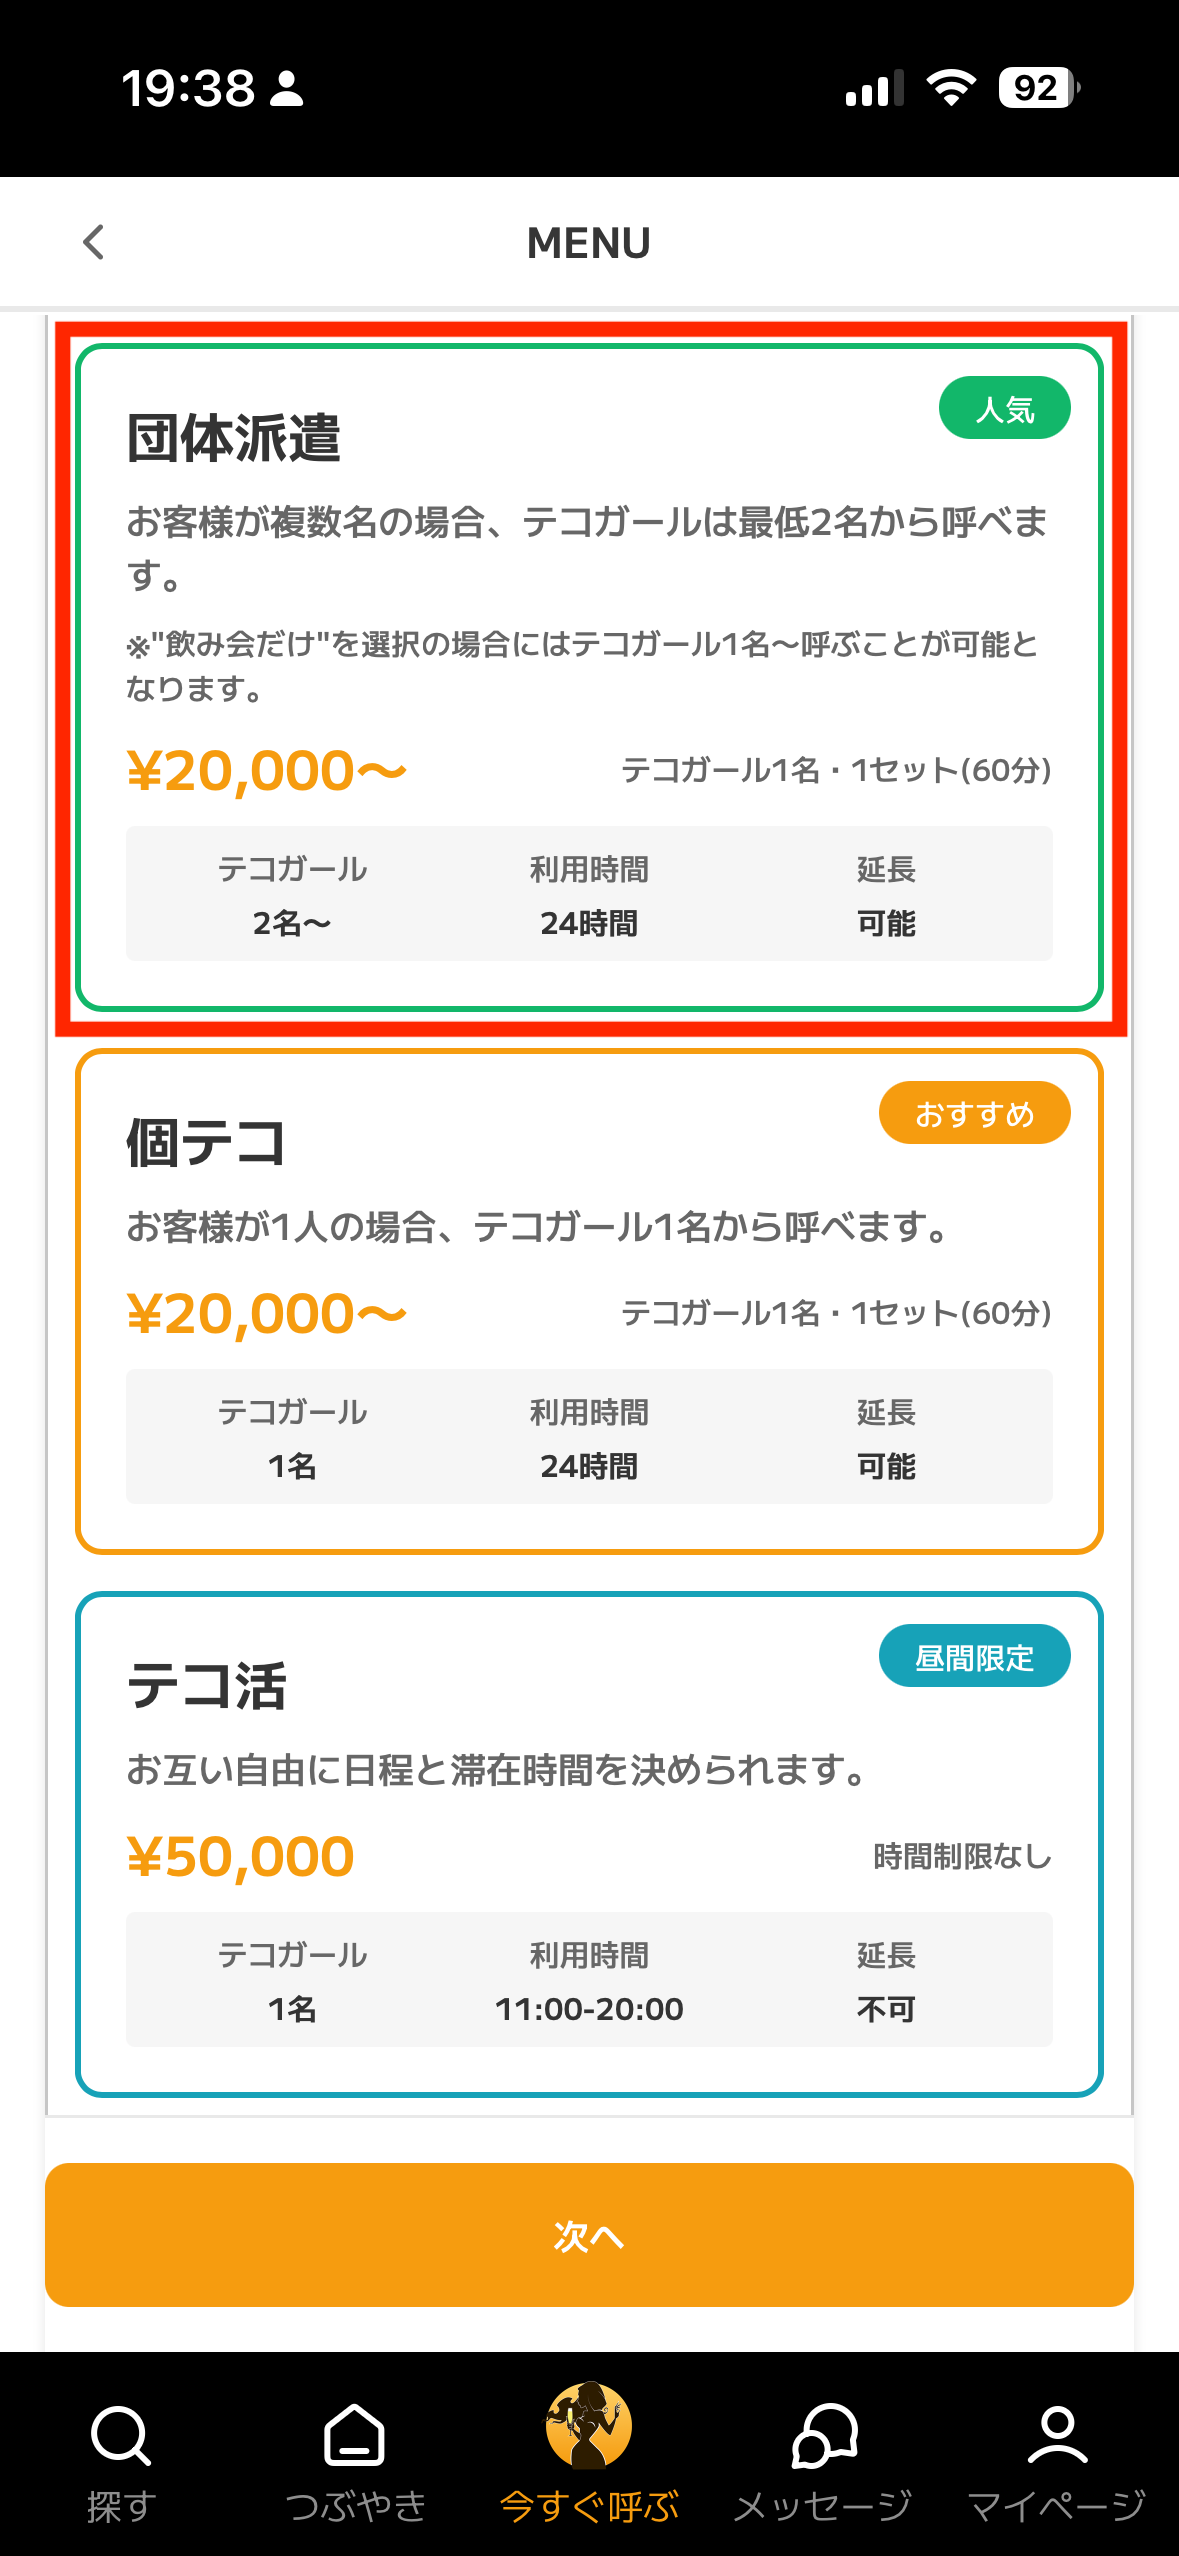
Task: Tap the MENU page title
Action: point(589,243)
